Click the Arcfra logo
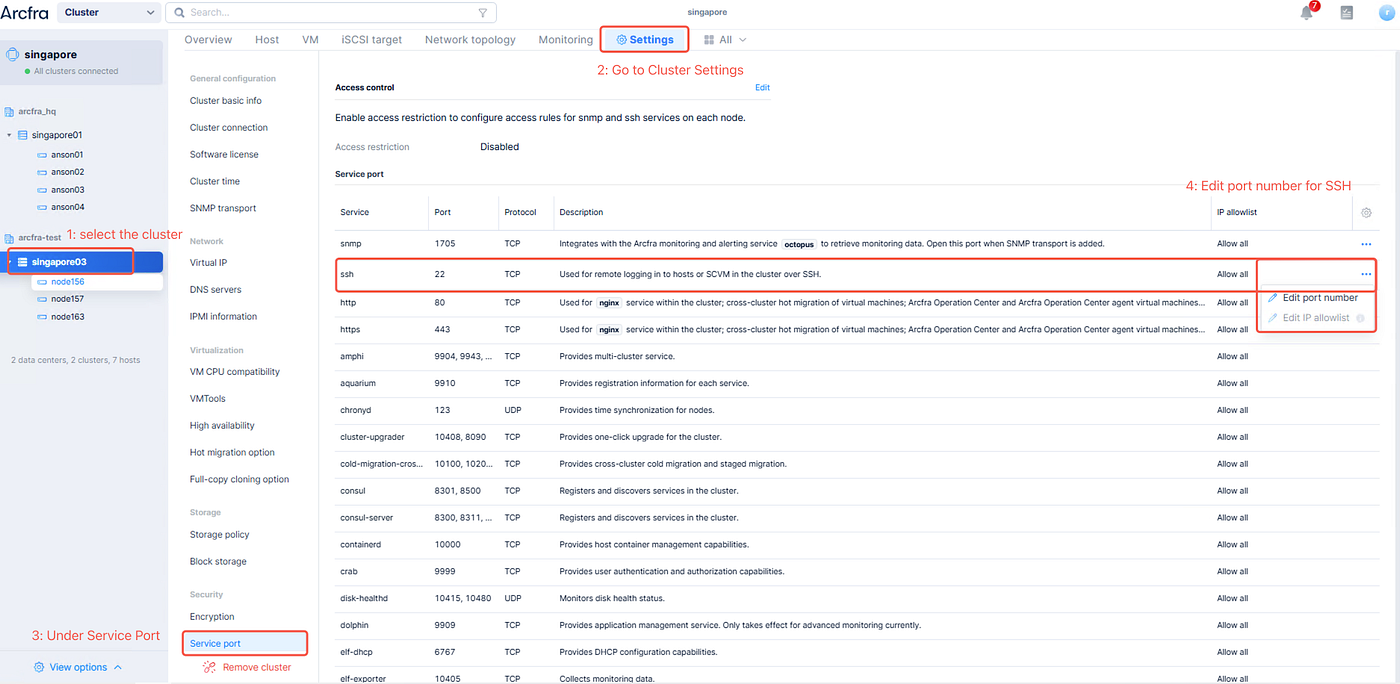 pos(24,13)
